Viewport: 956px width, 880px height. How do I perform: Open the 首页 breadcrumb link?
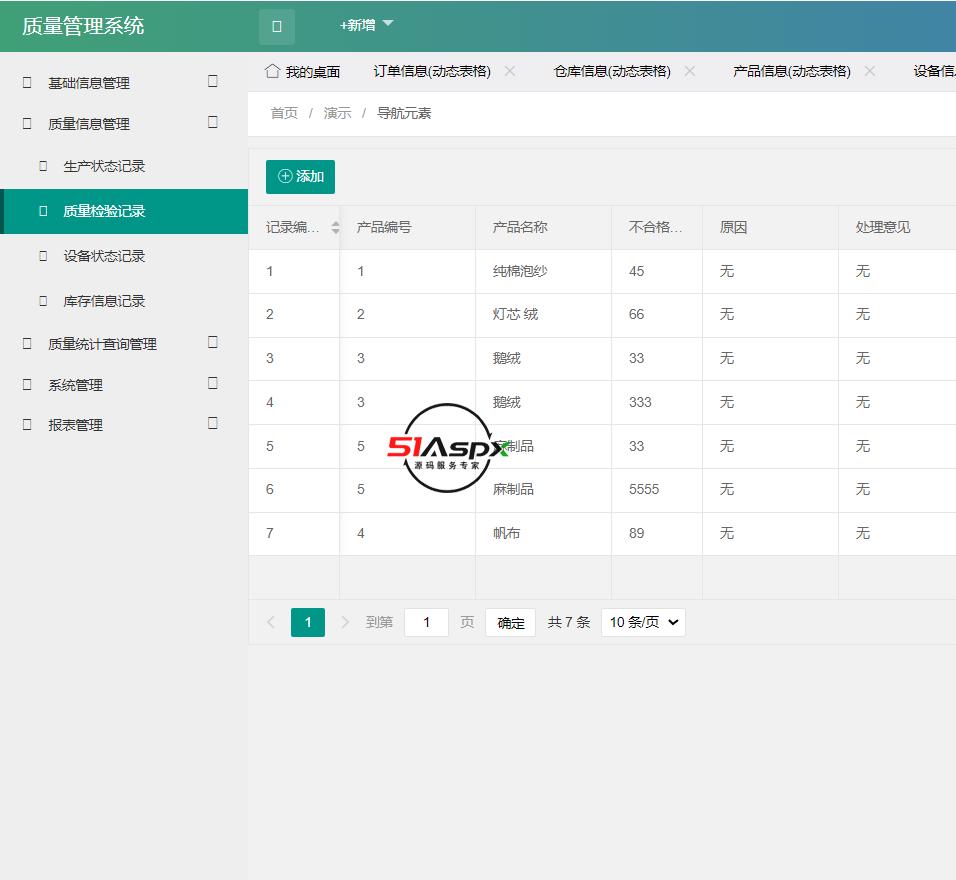click(x=282, y=113)
